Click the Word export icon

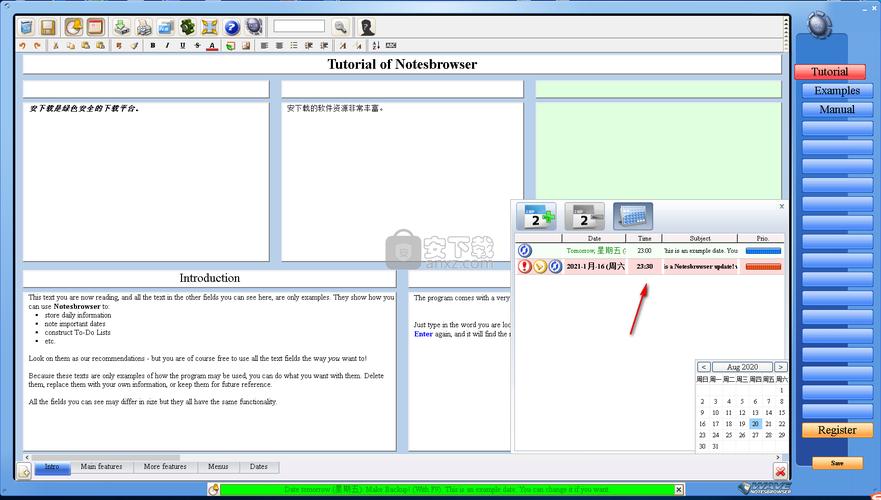pos(166,27)
